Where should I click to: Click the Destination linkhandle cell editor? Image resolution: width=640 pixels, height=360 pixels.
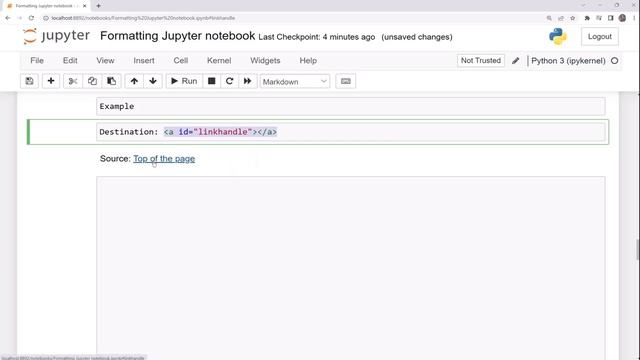(351, 132)
